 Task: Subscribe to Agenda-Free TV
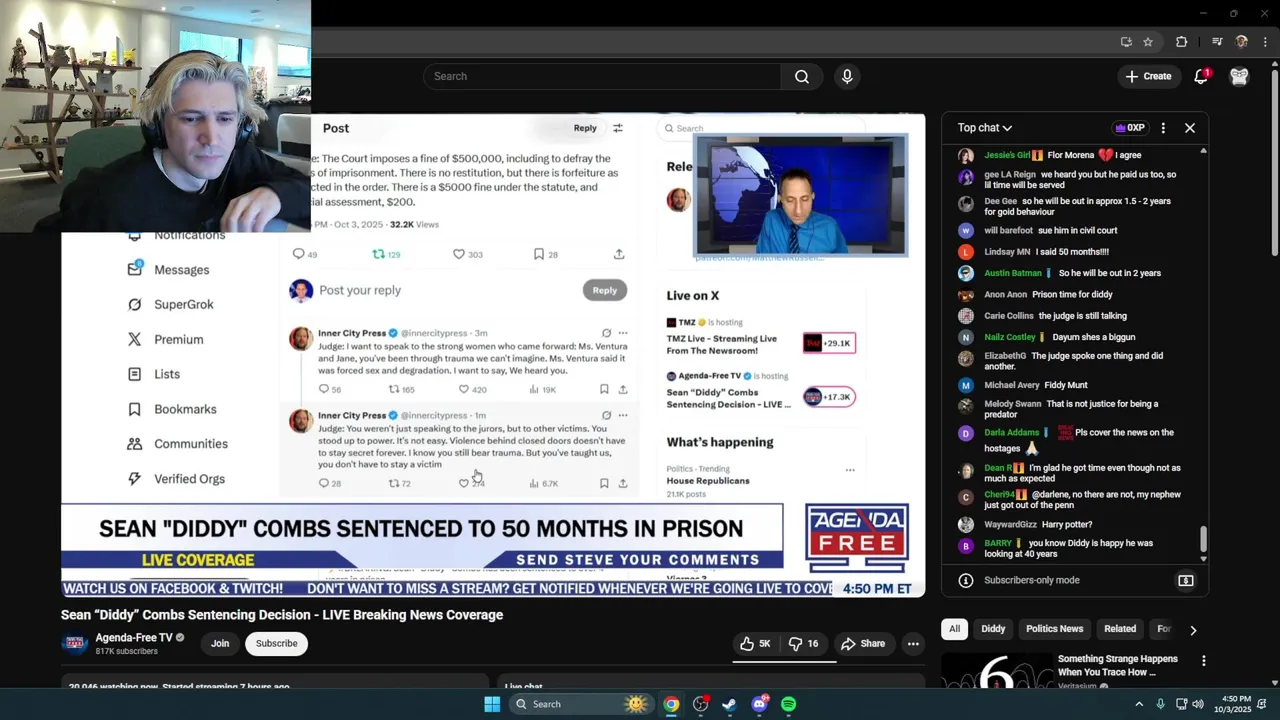[276, 644]
